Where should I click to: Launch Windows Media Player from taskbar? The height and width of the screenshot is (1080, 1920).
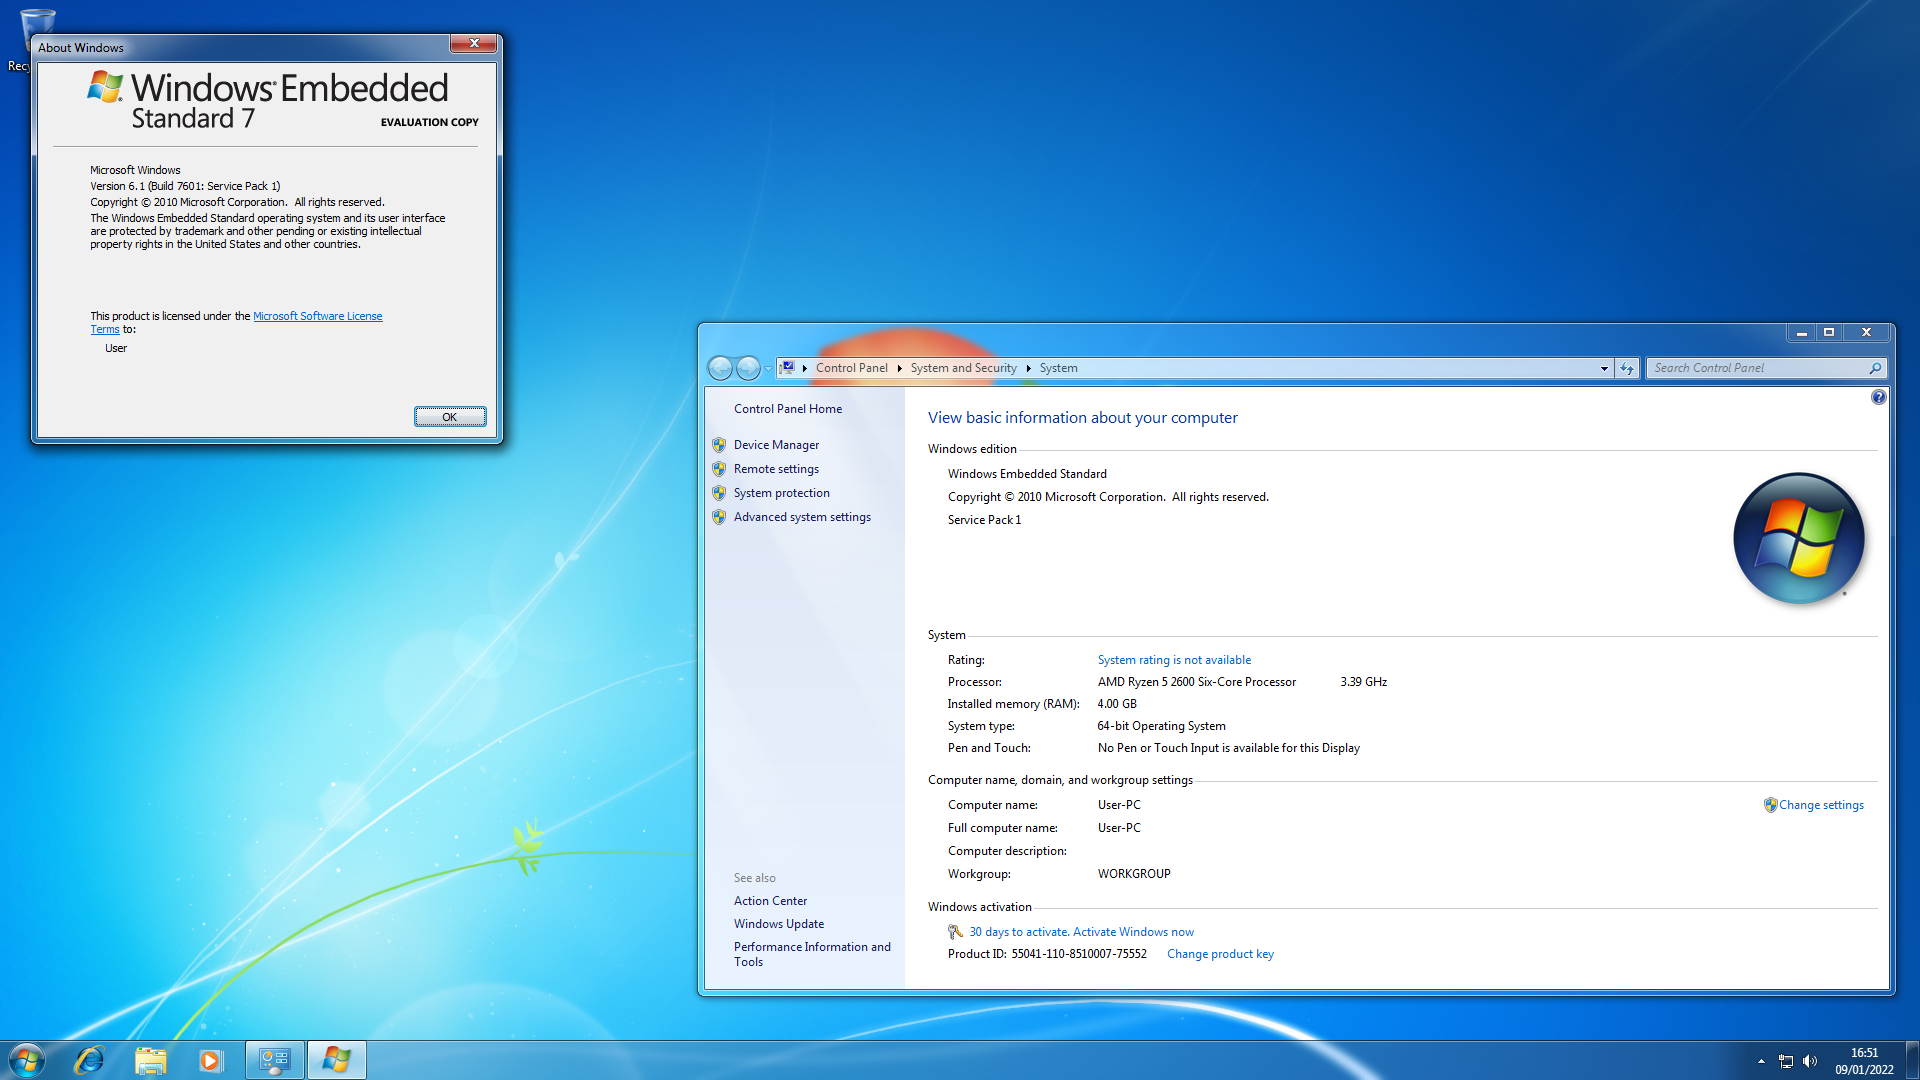pyautogui.click(x=210, y=1060)
